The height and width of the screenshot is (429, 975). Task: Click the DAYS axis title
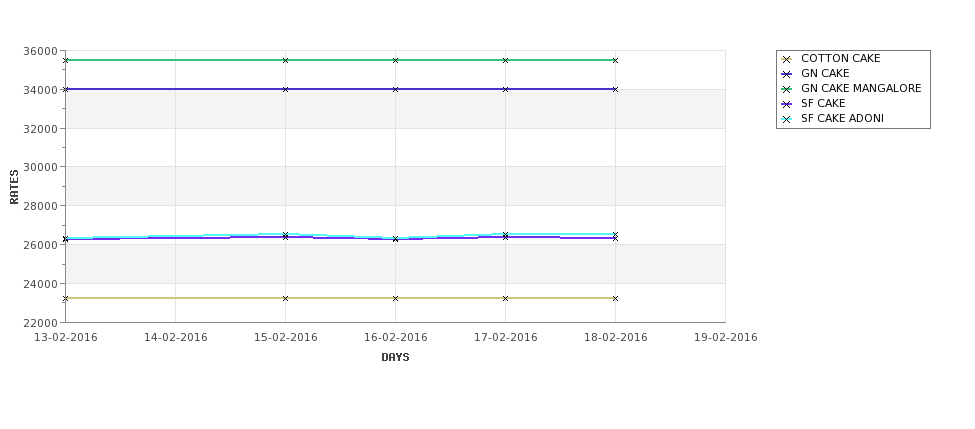coord(395,358)
